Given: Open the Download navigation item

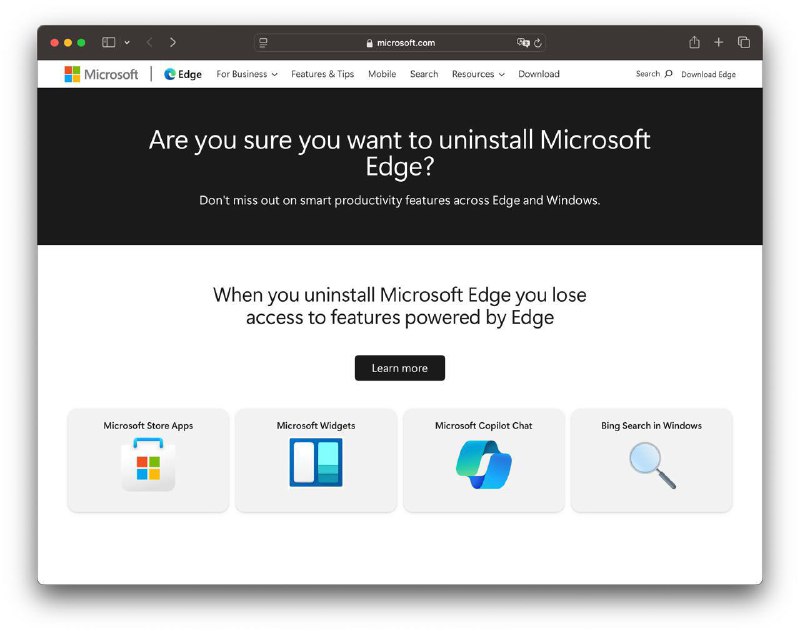Looking at the screenshot, I should 539,74.
